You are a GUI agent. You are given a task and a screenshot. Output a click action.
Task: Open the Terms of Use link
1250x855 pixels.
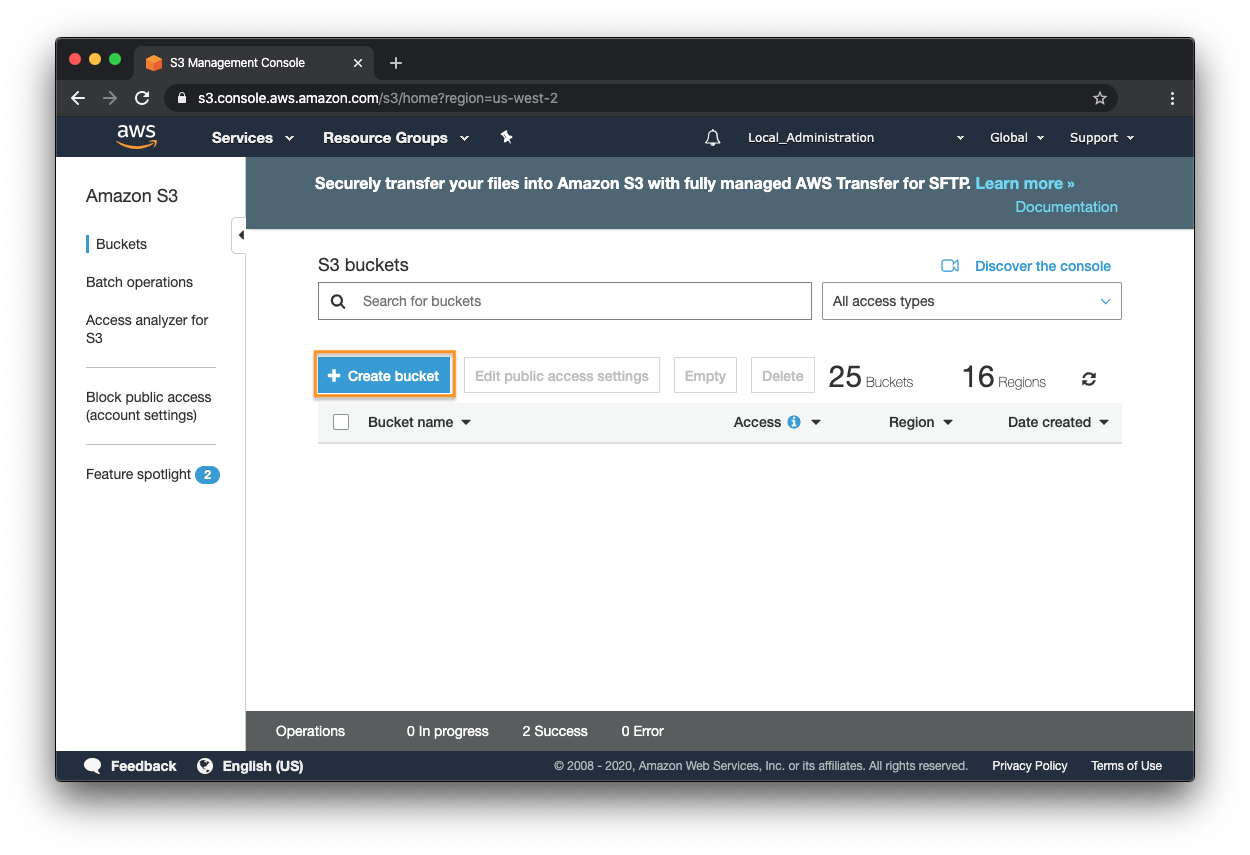[x=1126, y=766]
